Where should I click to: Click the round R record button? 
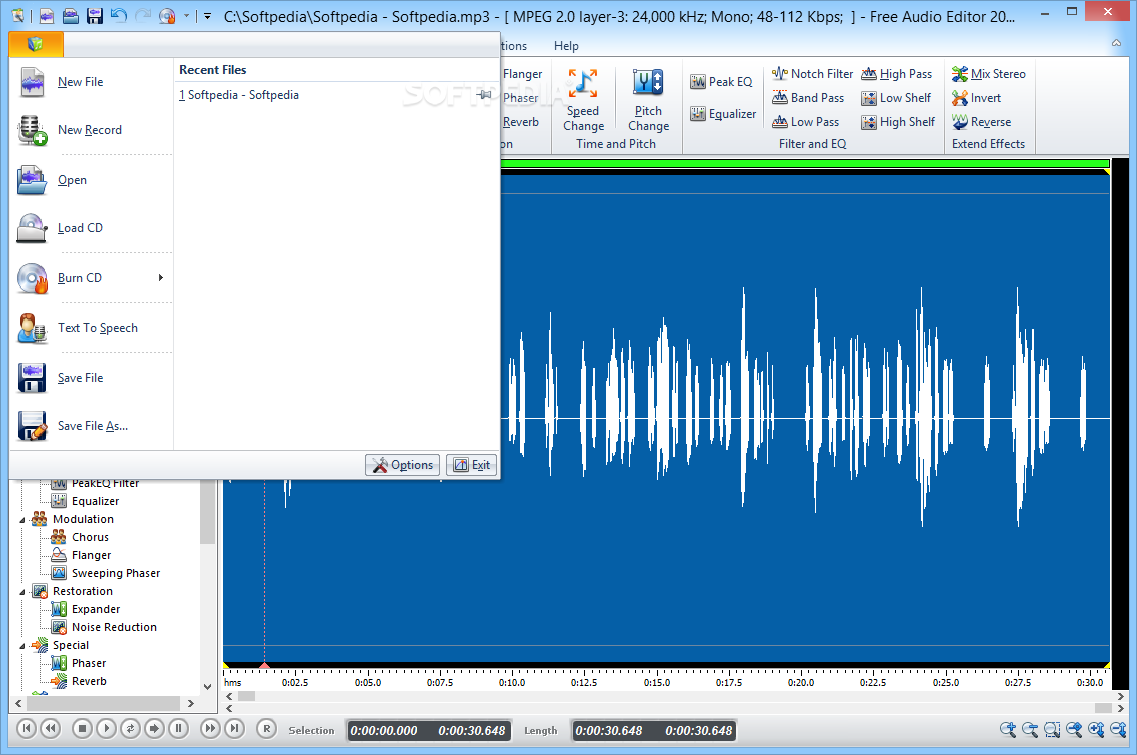point(266,729)
